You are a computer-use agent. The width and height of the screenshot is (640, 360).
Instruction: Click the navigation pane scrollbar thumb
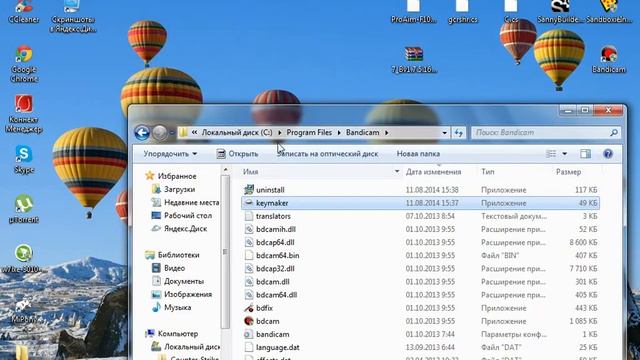click(x=225, y=252)
